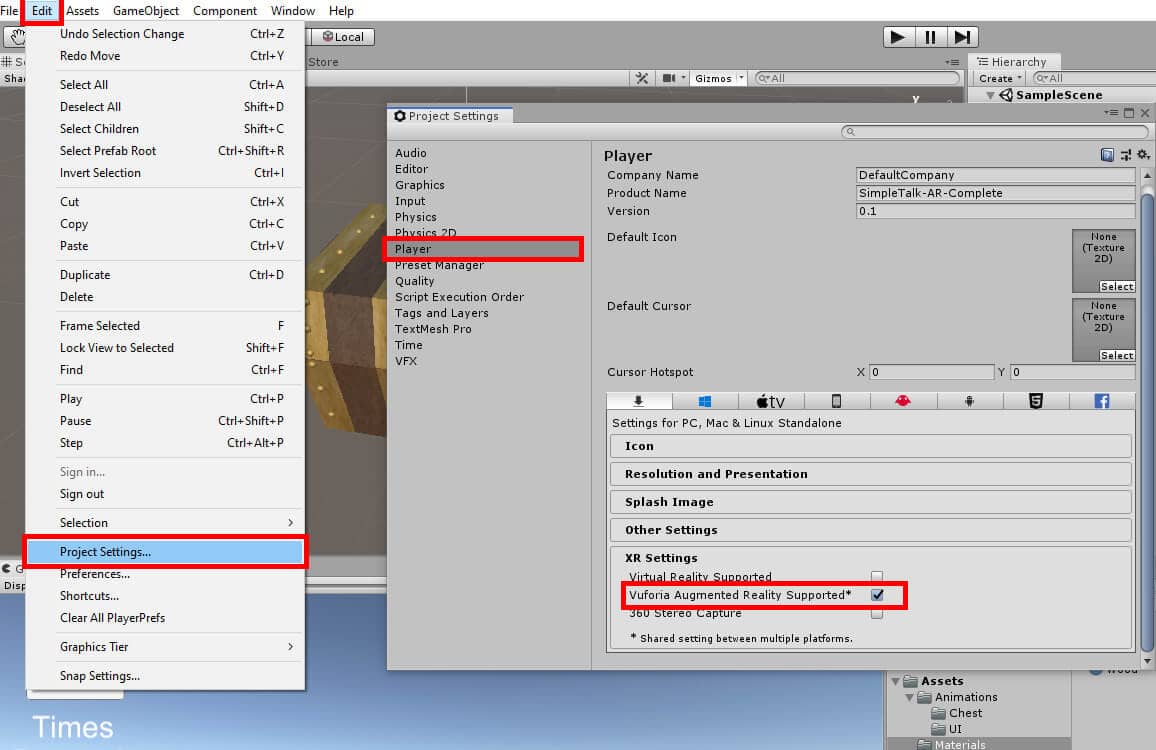Open the GameObject menu

[x=146, y=11]
